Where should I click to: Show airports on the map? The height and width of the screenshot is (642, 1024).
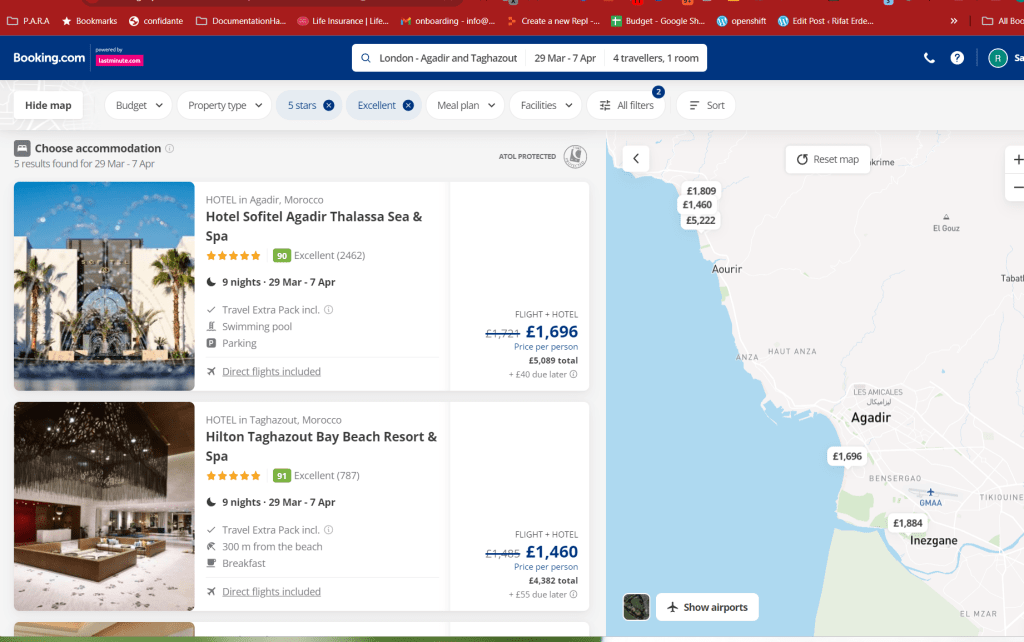coord(707,607)
